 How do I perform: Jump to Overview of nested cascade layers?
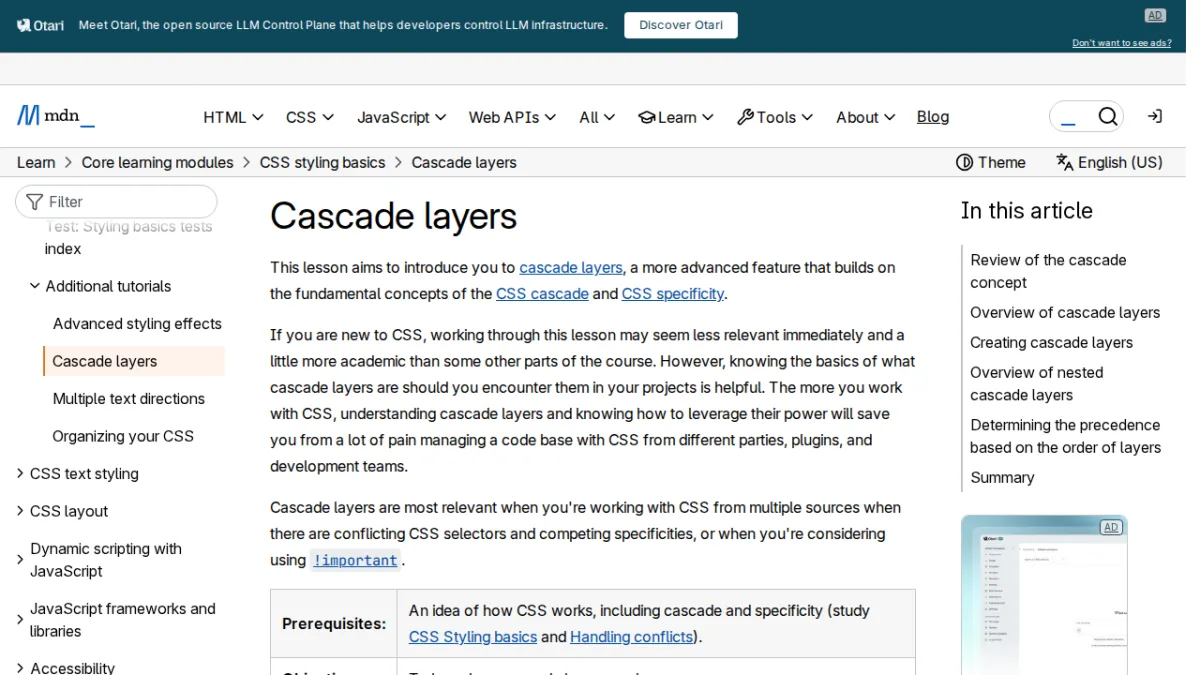tap(1037, 384)
